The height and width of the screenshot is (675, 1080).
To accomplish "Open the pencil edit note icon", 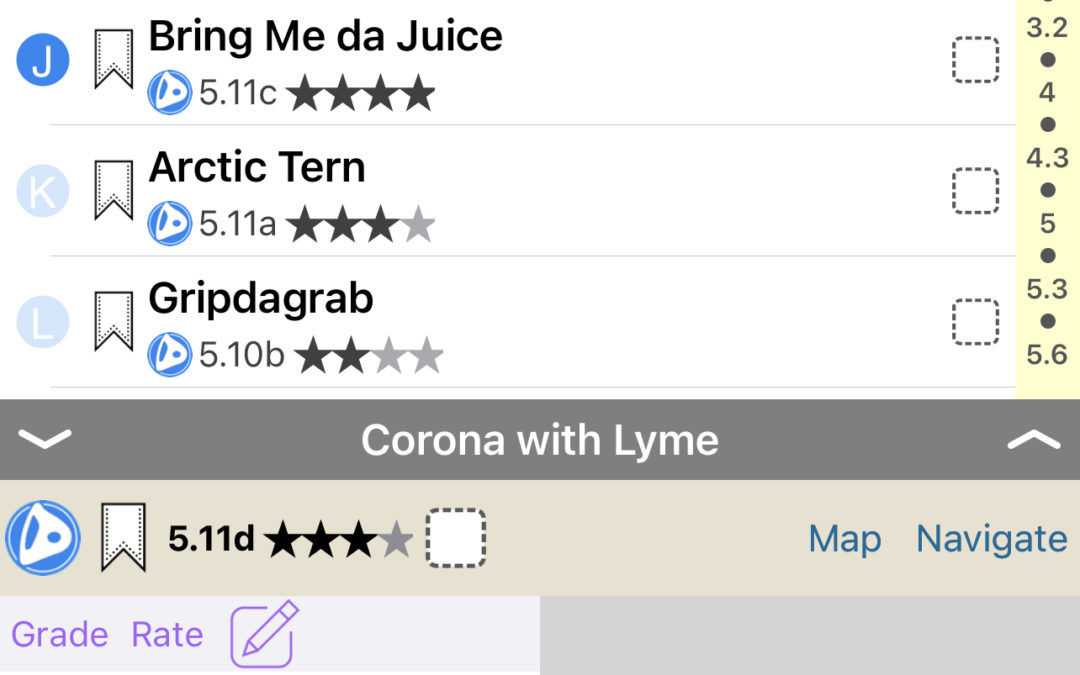I will 264,633.
